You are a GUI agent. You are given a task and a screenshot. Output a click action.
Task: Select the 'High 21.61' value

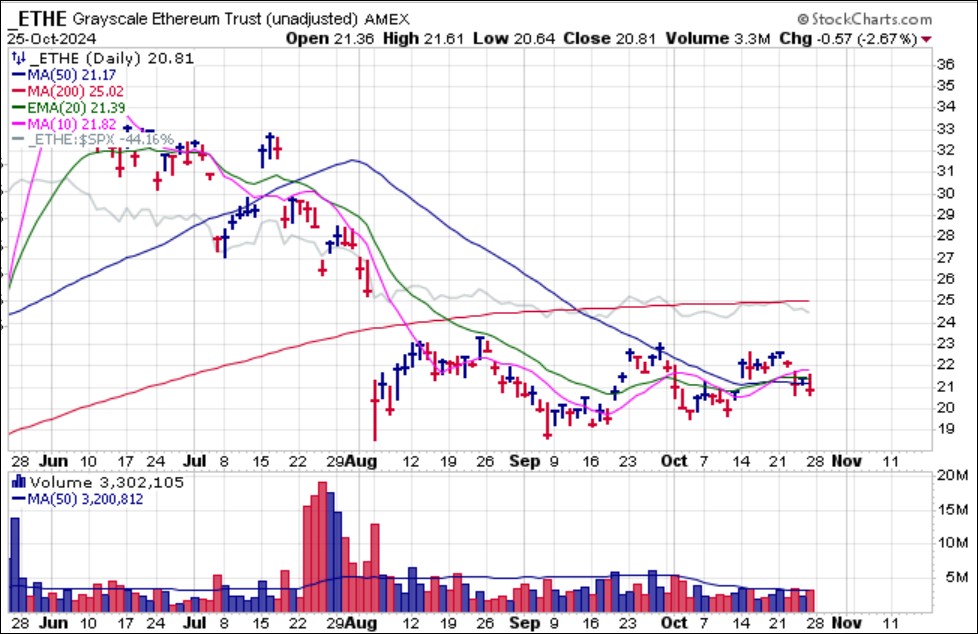424,39
